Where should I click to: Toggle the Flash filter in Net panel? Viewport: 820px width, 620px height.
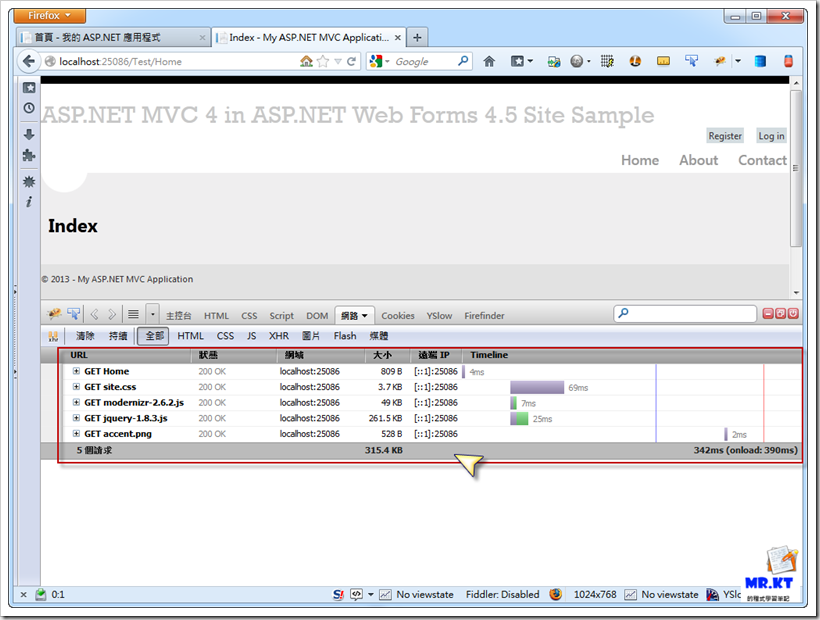point(345,336)
